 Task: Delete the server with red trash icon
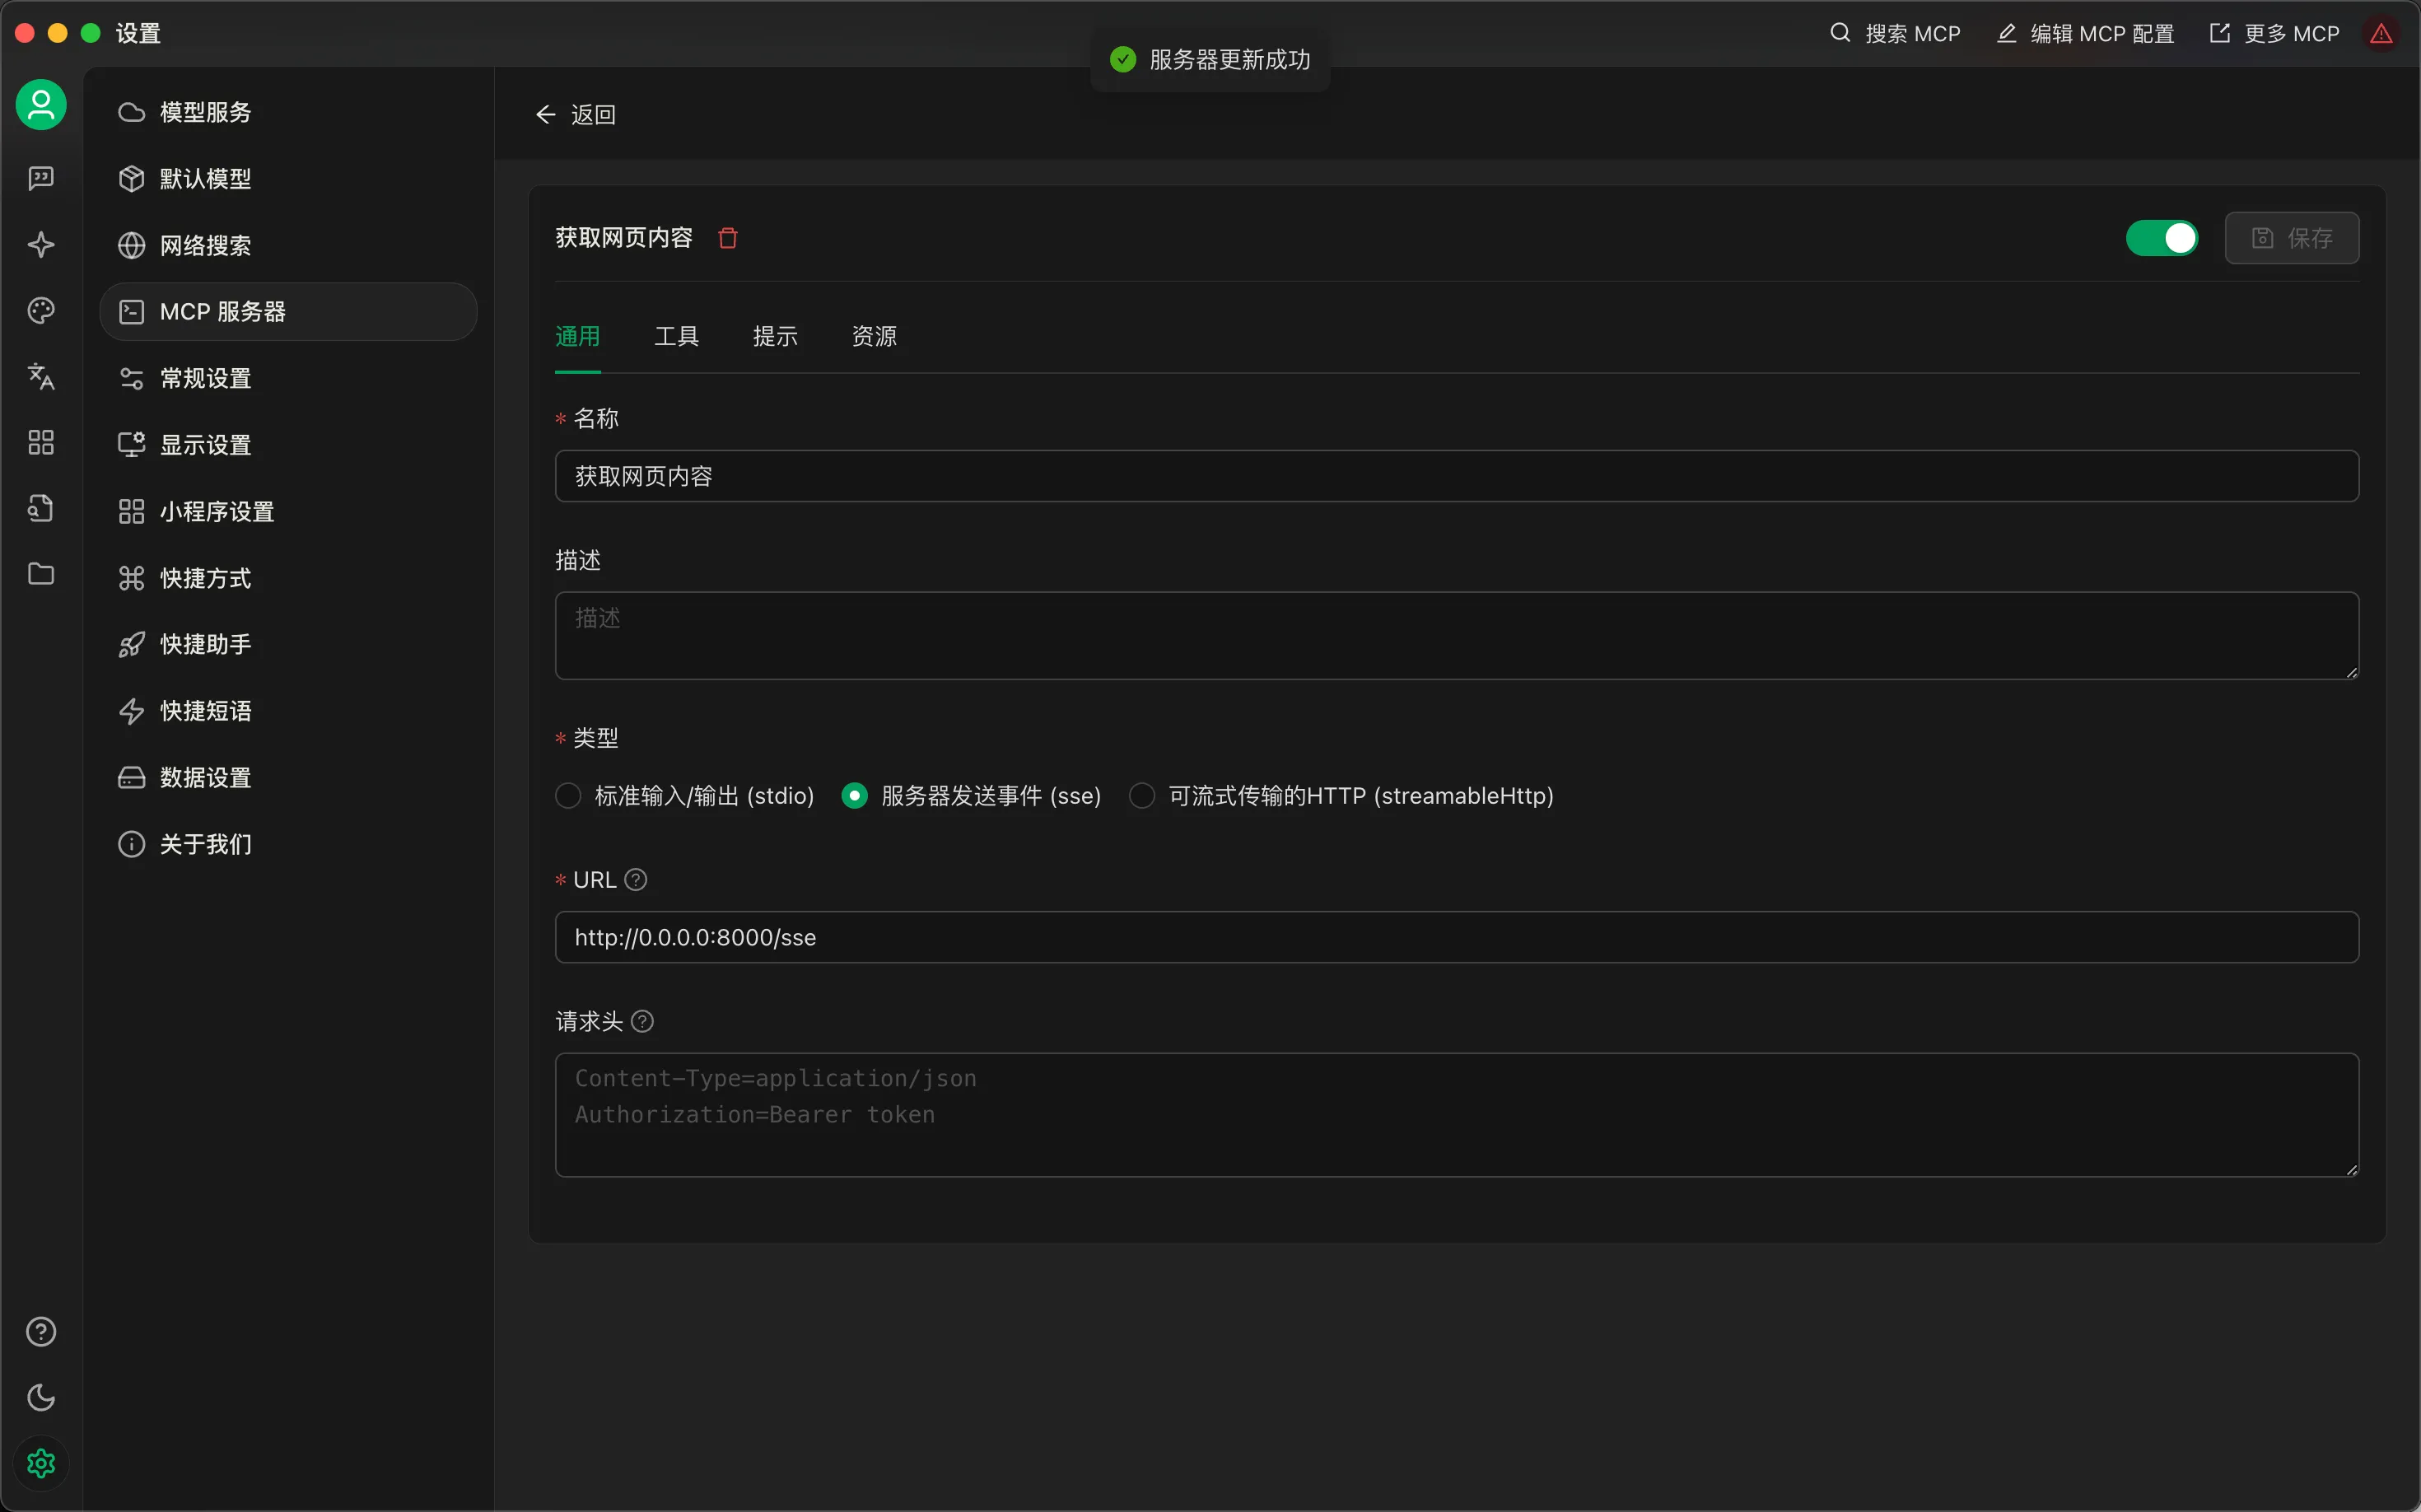click(728, 238)
